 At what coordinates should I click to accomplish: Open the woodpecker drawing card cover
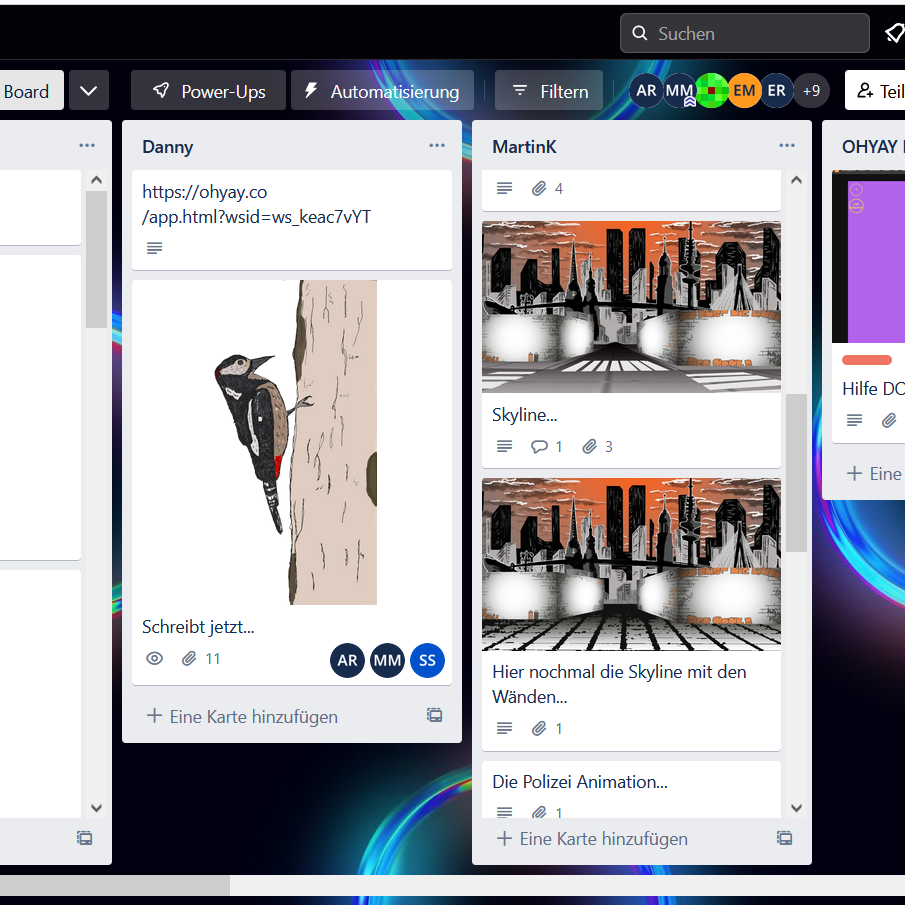[291, 443]
